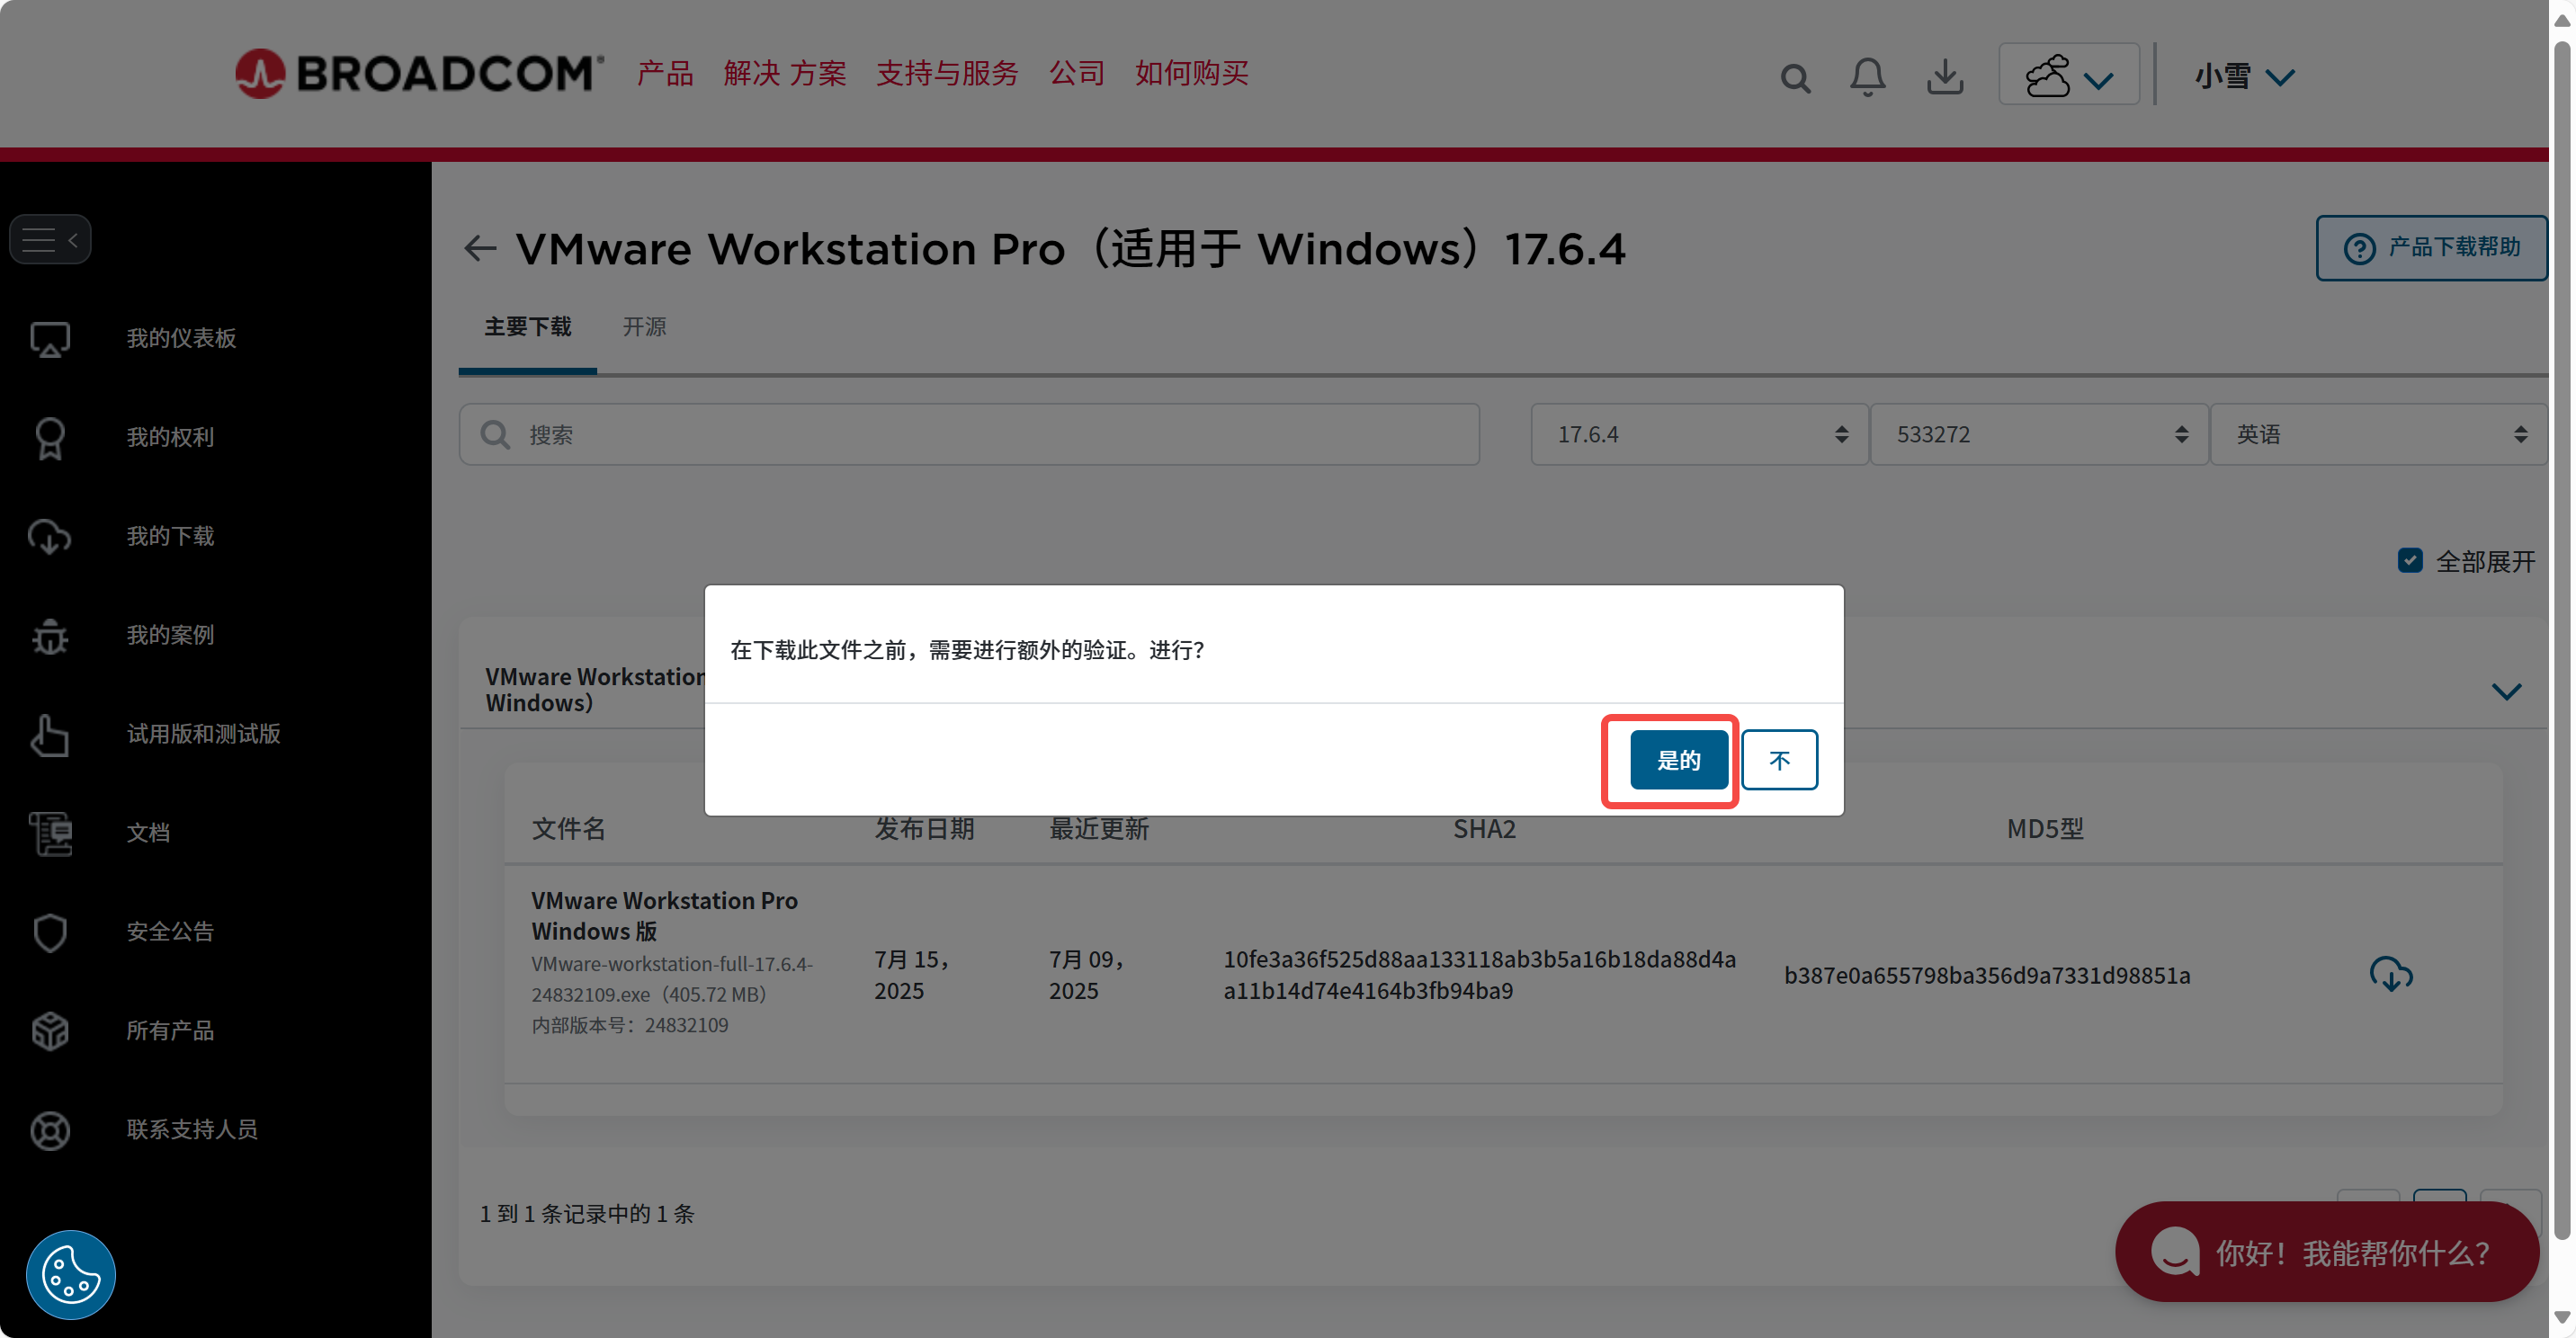Click the page vertical scrollbar
Image resolution: width=2576 pixels, height=1338 pixels.
coord(2561,640)
